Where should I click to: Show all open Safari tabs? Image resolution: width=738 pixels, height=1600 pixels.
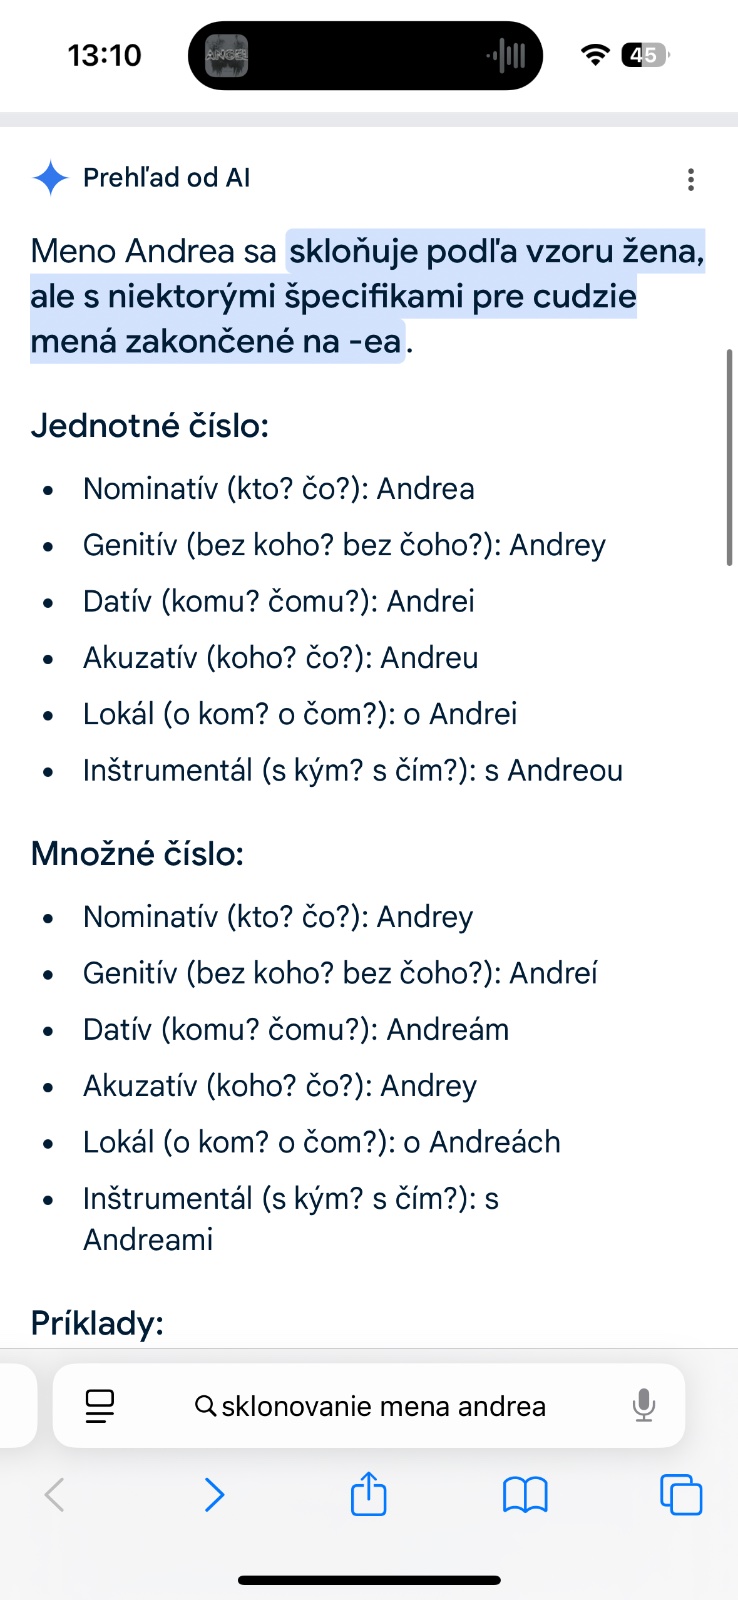681,1495
